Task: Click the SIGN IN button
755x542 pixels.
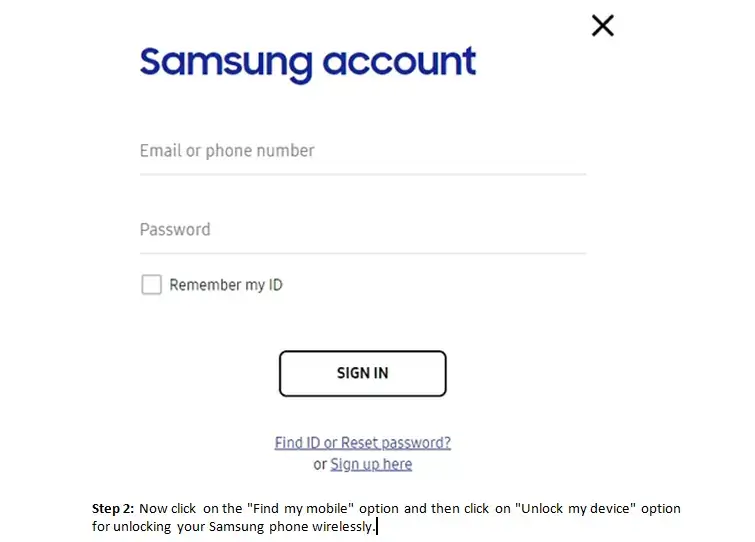Action: [363, 374]
